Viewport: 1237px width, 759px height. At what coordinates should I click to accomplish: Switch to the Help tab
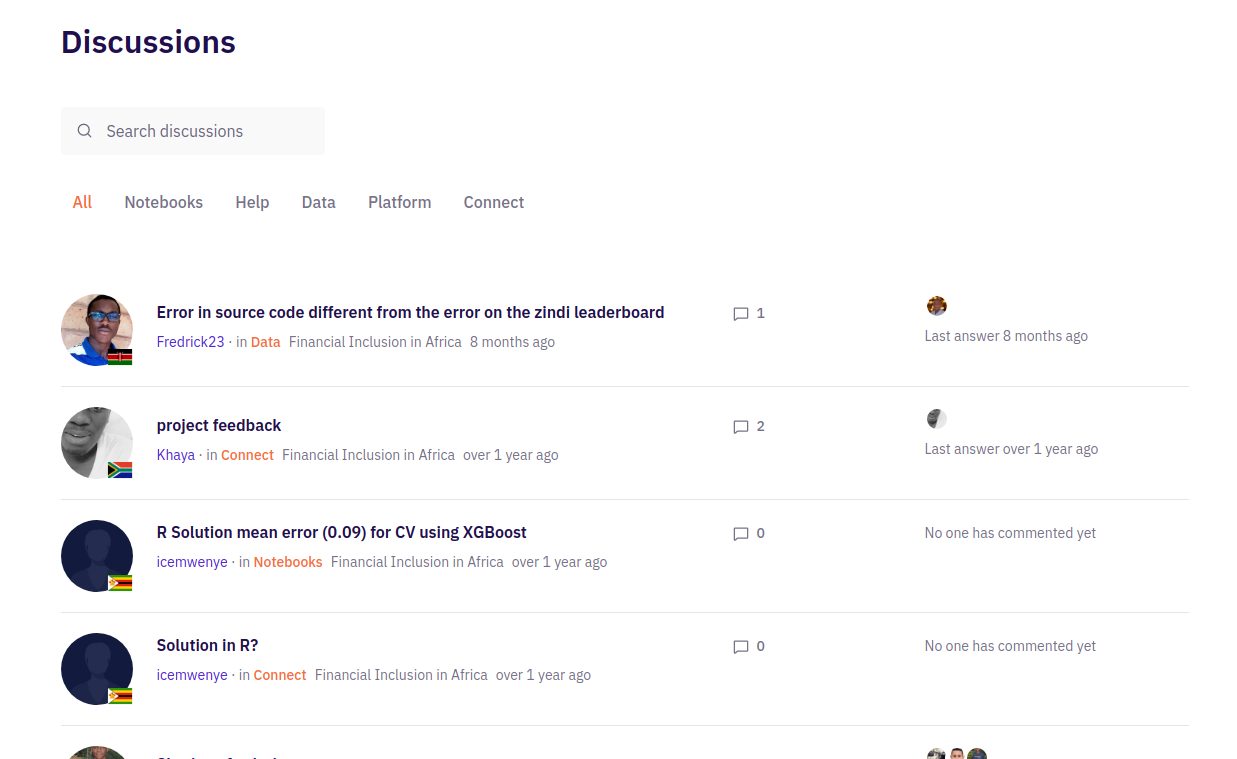tap(252, 202)
